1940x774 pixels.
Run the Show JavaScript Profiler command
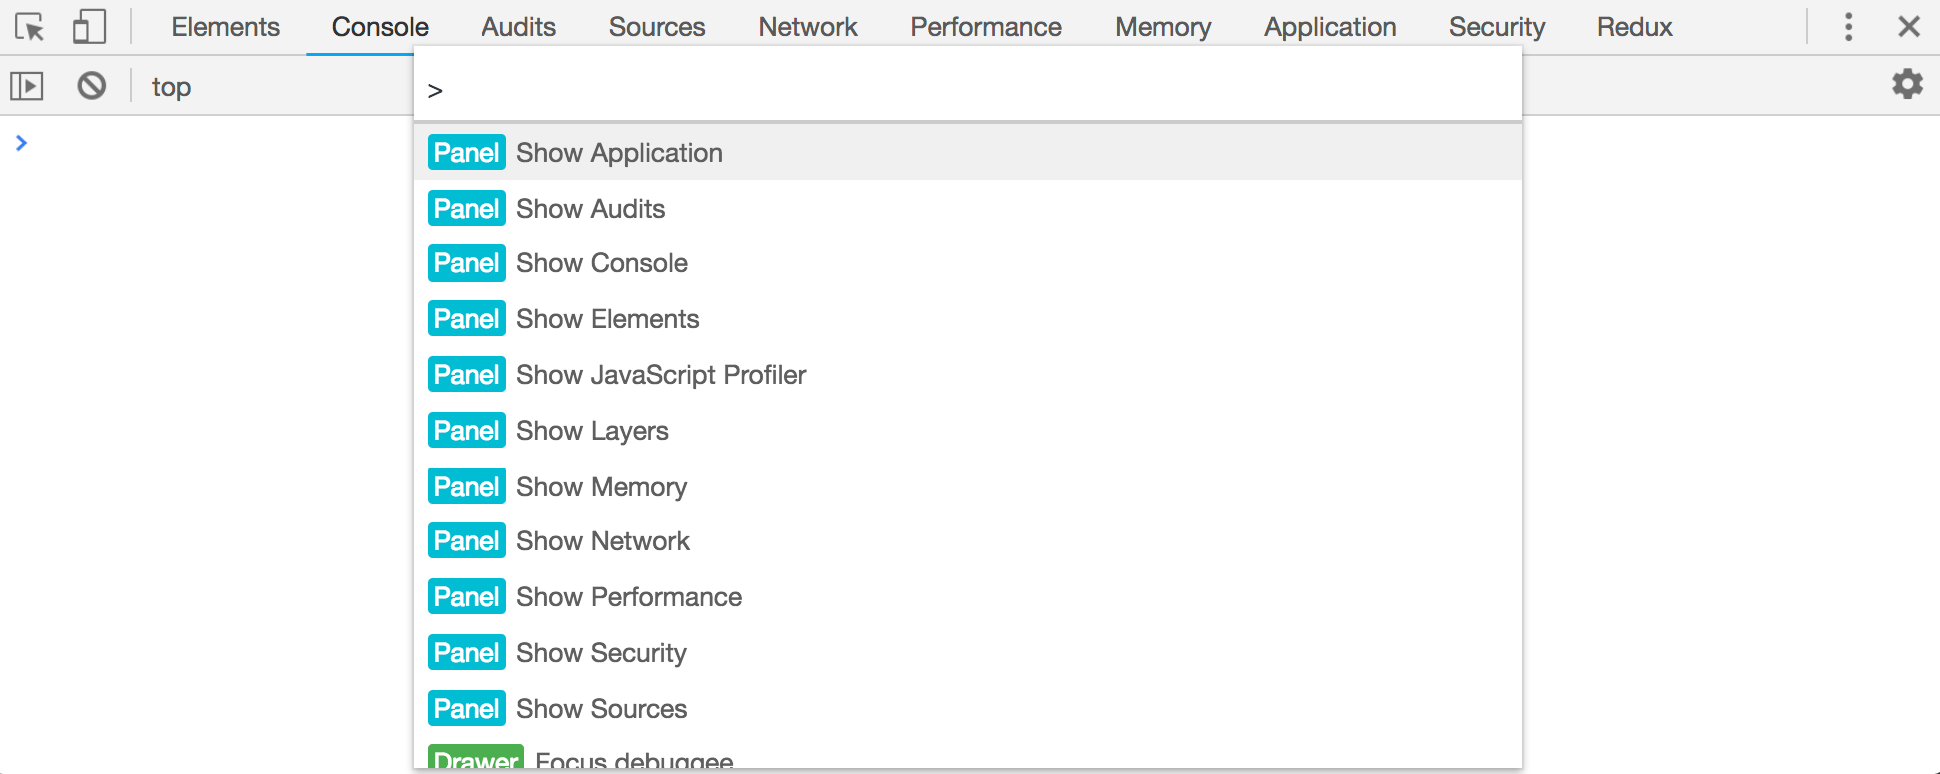[x=968, y=375]
